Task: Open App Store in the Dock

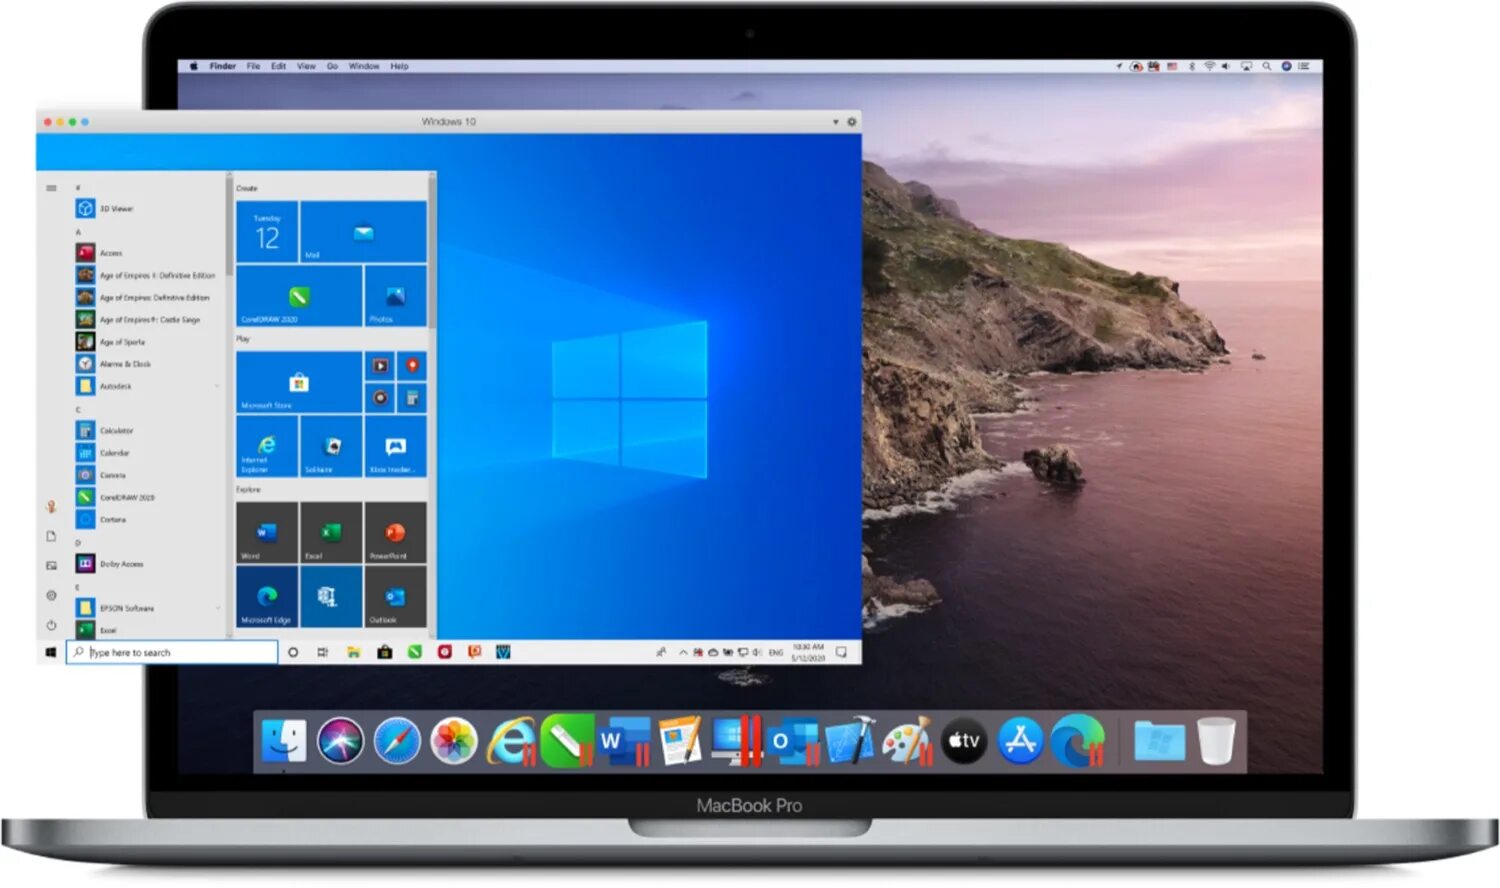Action: pos(1021,742)
